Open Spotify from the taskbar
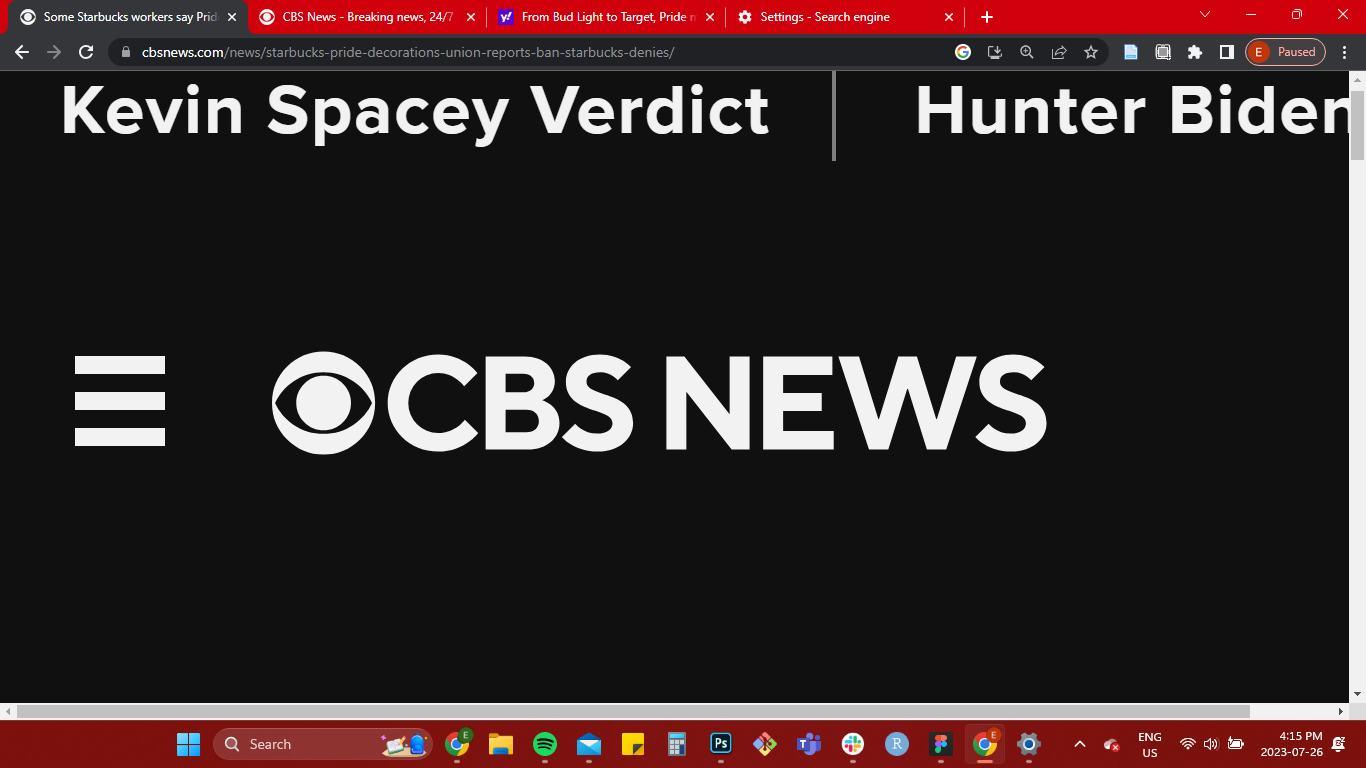Image resolution: width=1366 pixels, height=768 pixels. (545, 744)
